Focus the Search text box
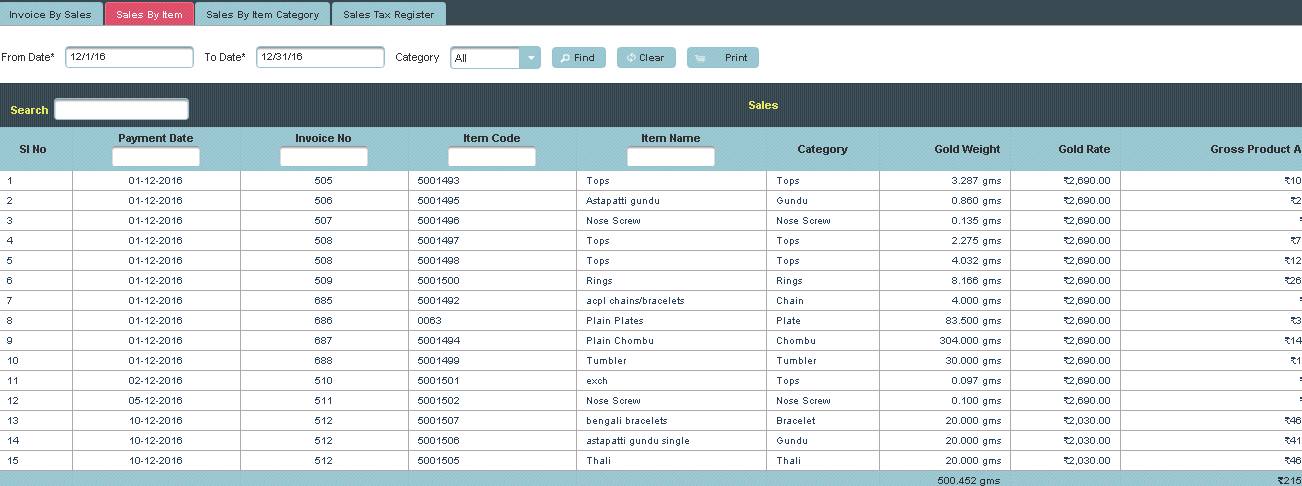 click(x=121, y=110)
